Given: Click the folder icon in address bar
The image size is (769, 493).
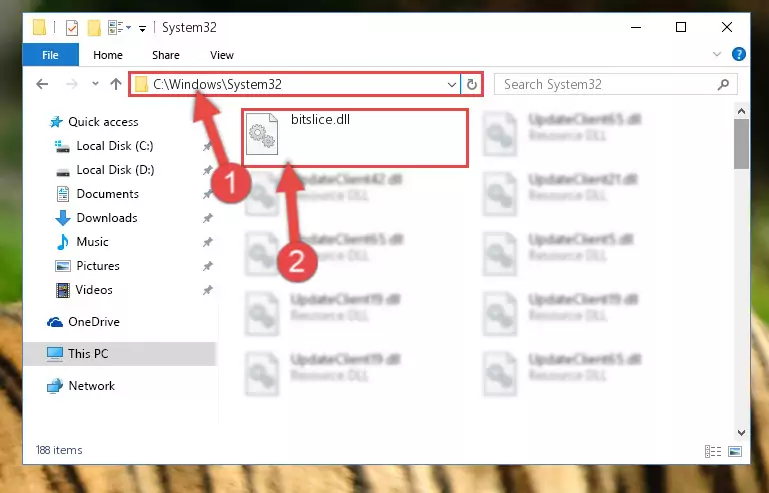Looking at the screenshot, I should click(141, 84).
